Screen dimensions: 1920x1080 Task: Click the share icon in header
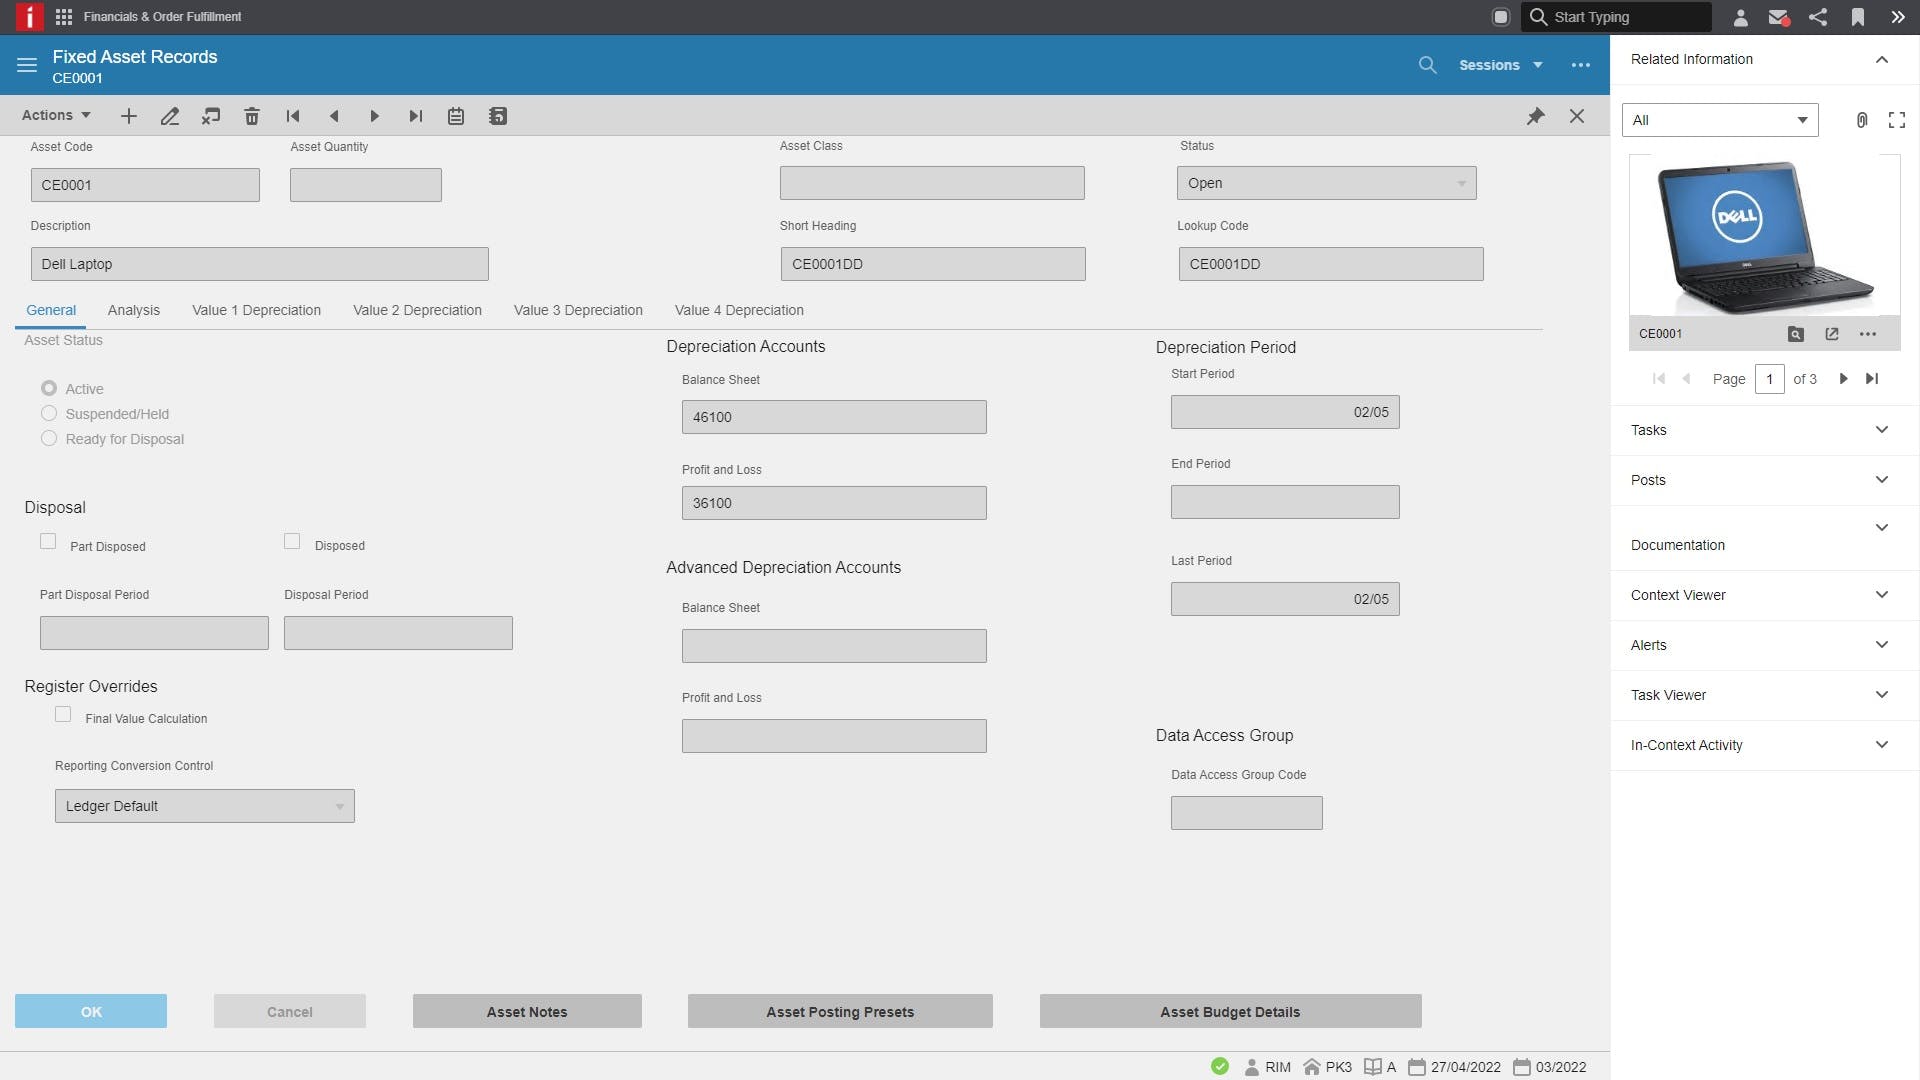[1818, 17]
